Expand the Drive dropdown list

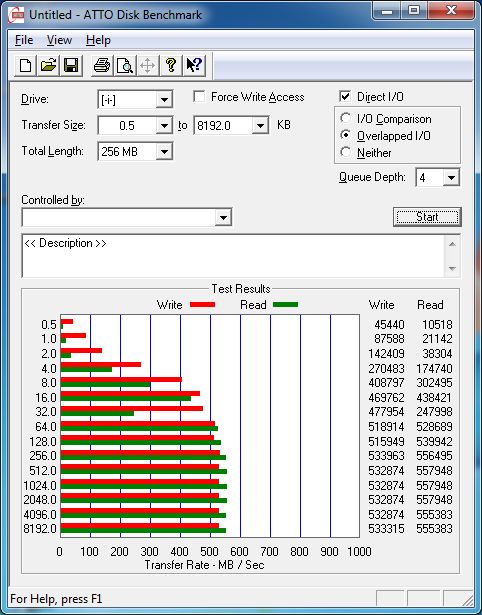pos(164,100)
